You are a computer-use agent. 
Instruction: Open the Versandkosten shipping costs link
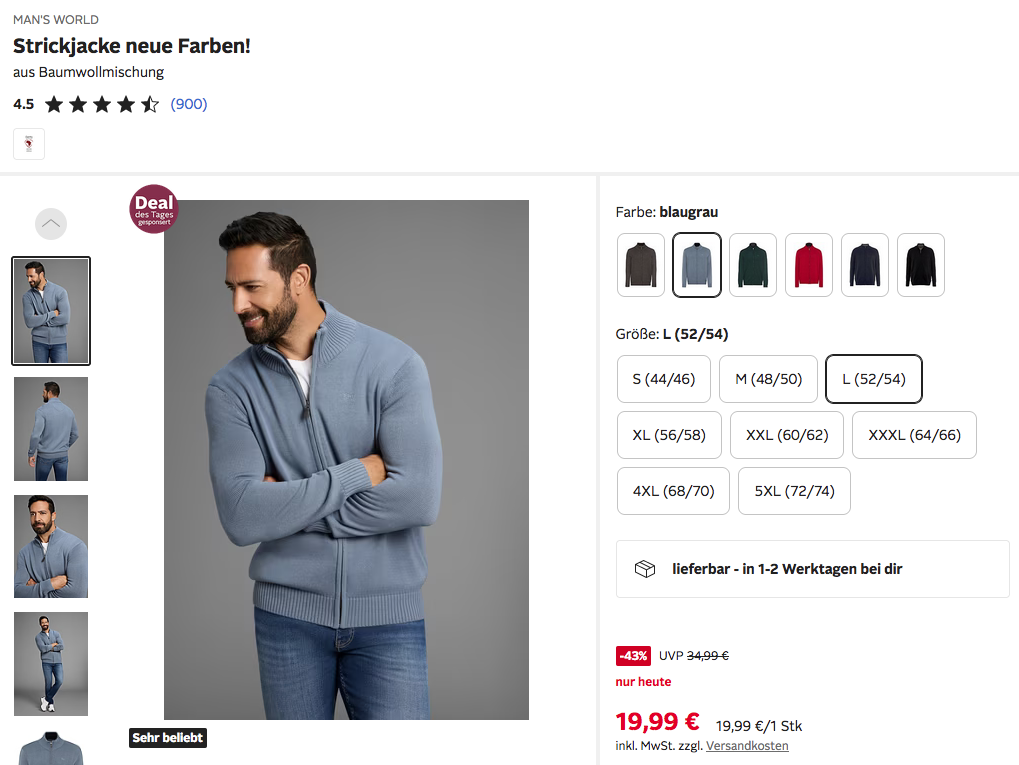coord(747,746)
